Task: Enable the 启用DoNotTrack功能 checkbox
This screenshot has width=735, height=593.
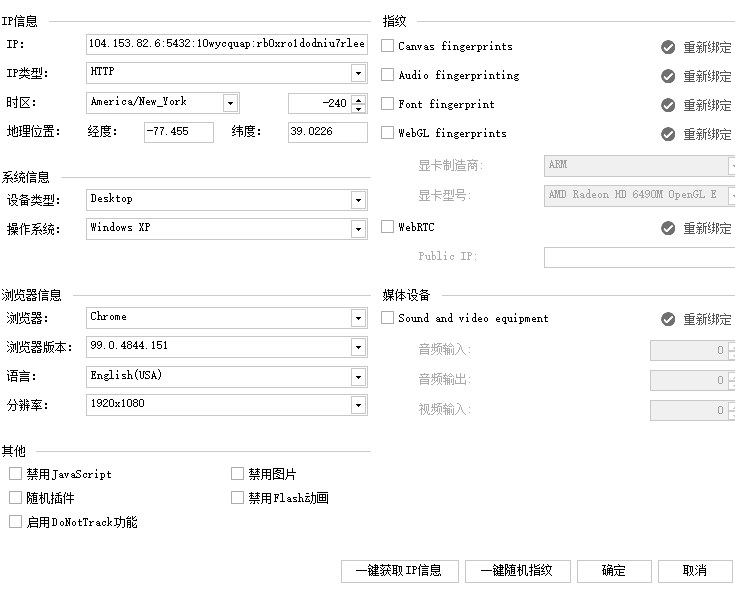Action: (15, 521)
